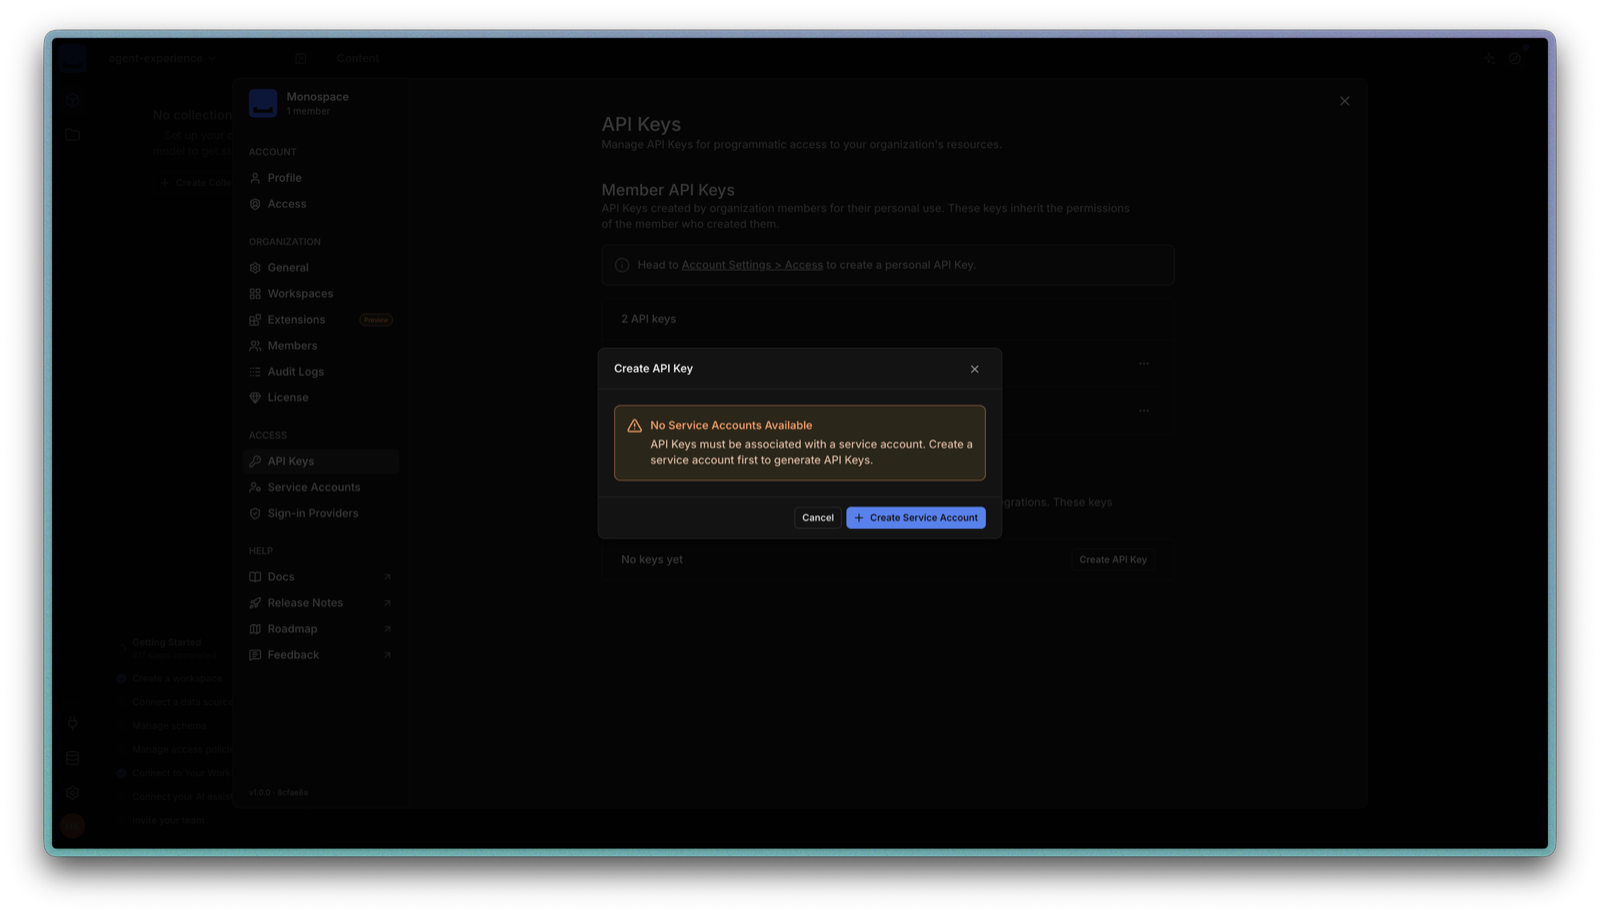The height and width of the screenshot is (915, 1600).
Task: Click the info icon beside 'Head to'
Action: pos(622,265)
